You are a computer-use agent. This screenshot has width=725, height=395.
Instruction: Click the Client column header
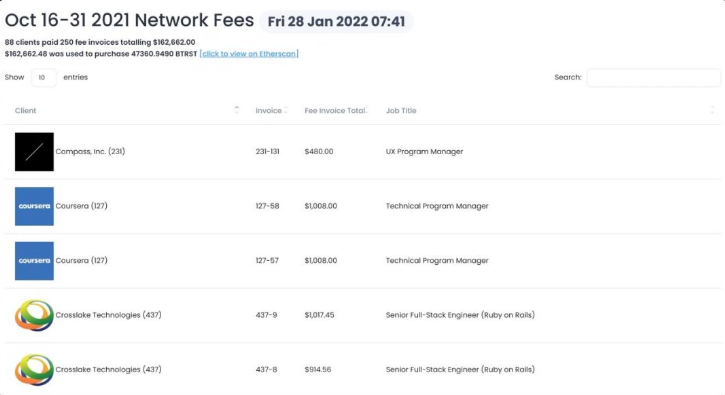pyautogui.click(x=25, y=111)
